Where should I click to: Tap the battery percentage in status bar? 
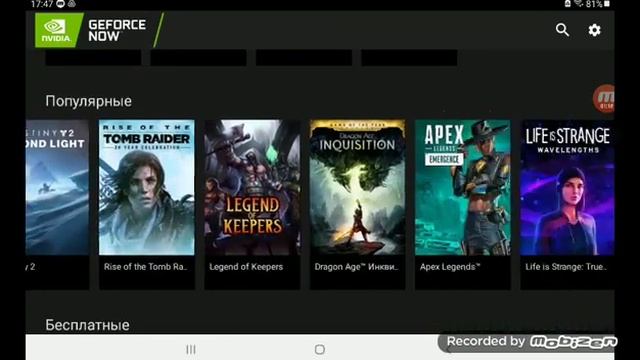pyautogui.click(x=594, y=4)
